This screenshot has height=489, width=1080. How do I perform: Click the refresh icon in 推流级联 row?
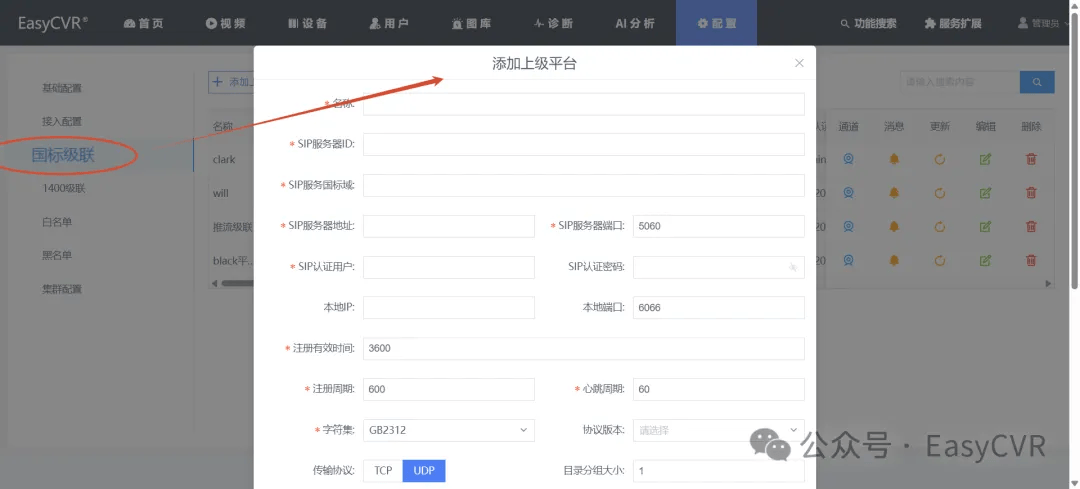click(939, 226)
